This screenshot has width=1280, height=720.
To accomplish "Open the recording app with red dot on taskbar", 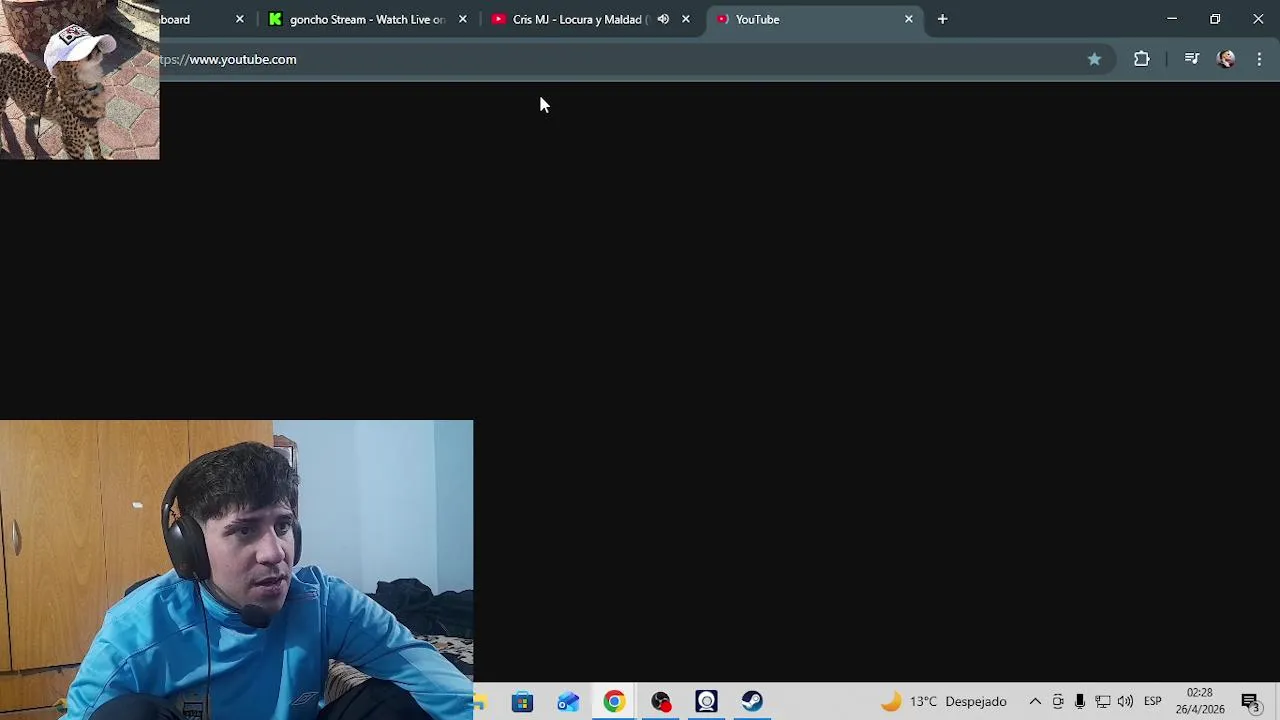I will [660, 702].
